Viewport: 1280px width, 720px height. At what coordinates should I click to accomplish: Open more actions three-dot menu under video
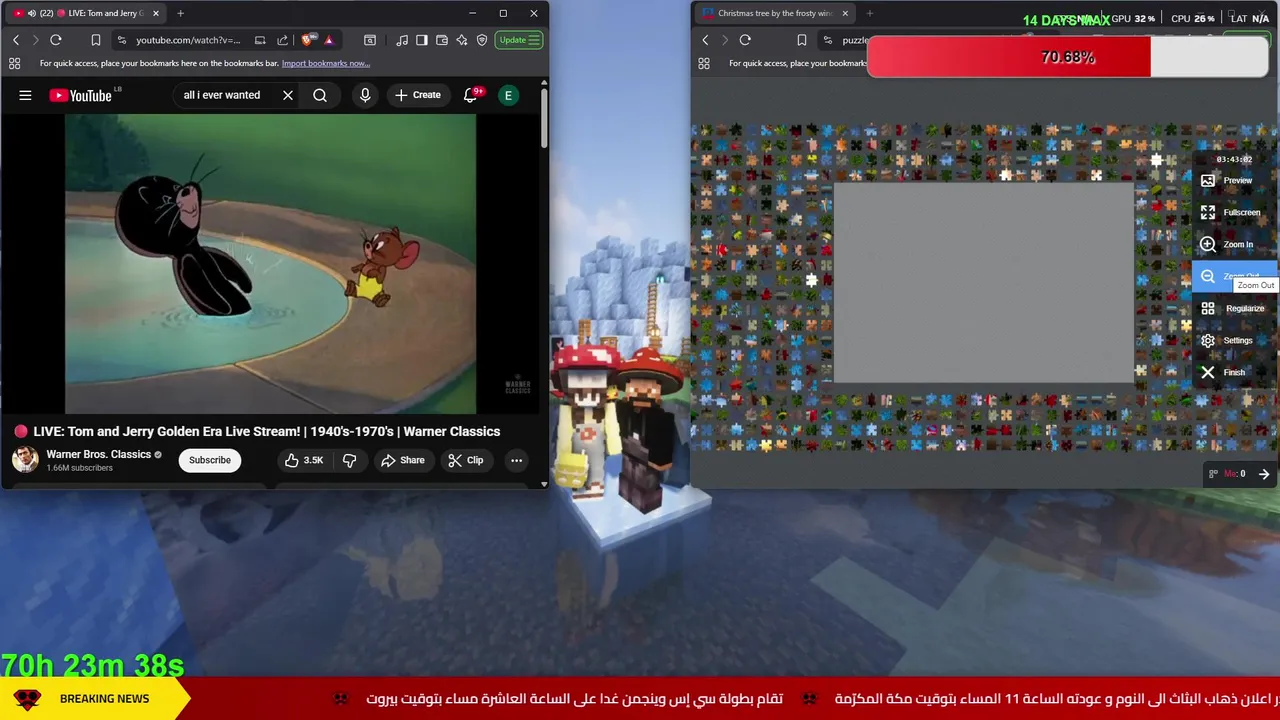[516, 460]
